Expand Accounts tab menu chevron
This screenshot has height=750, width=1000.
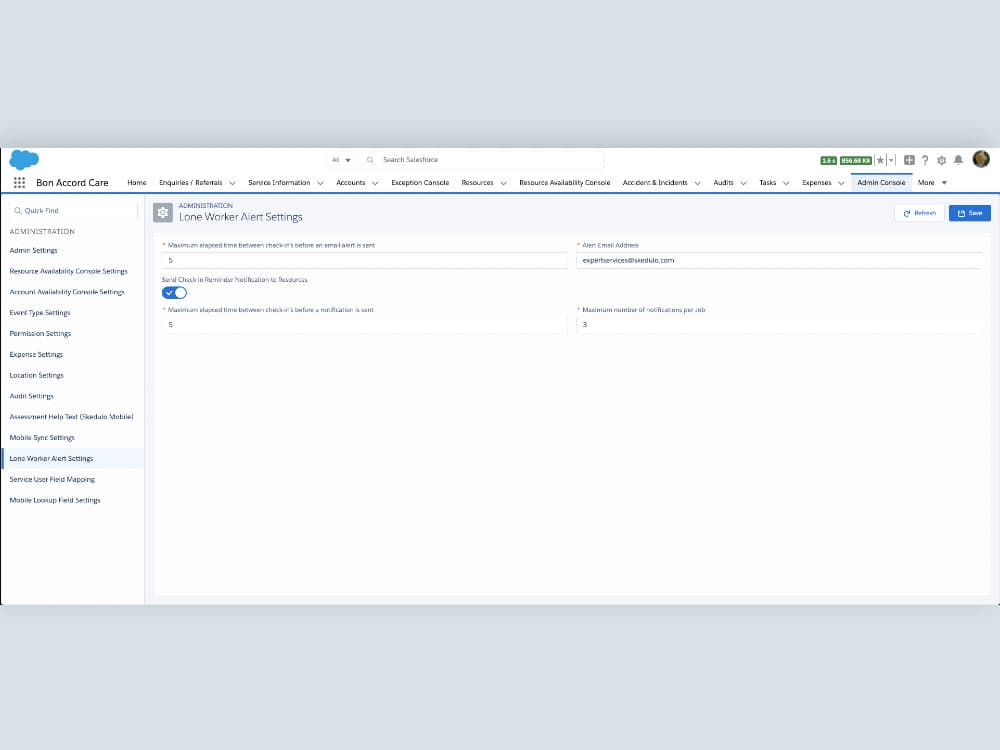[x=375, y=183]
